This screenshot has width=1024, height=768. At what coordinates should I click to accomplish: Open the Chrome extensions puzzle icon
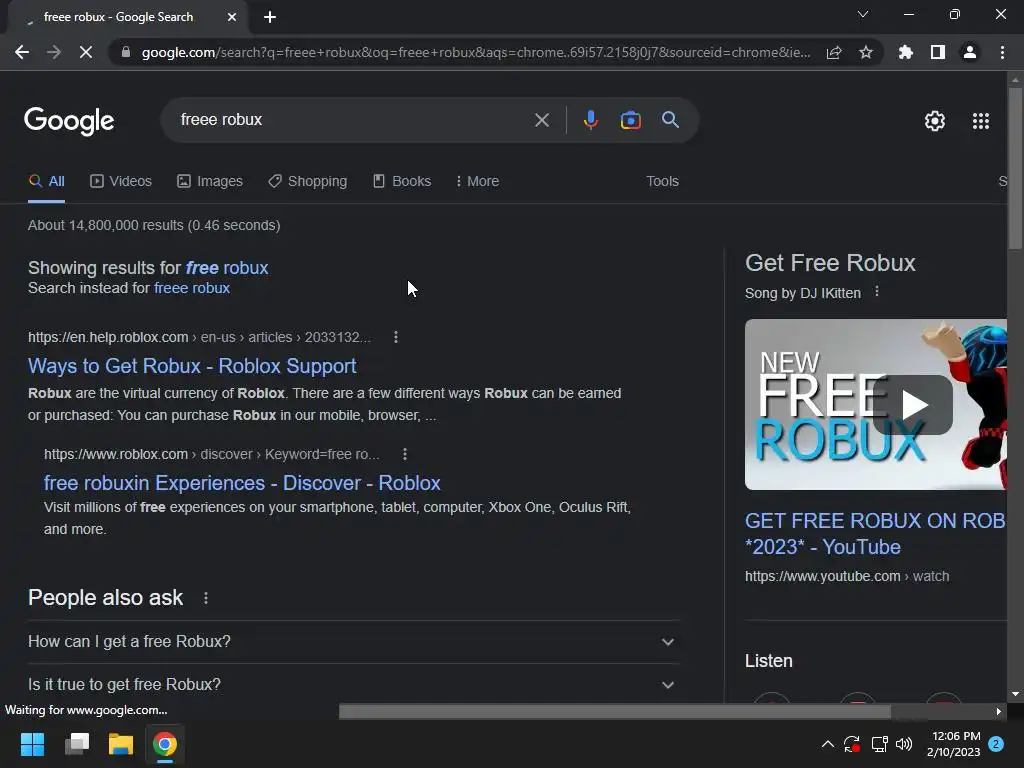tap(906, 52)
